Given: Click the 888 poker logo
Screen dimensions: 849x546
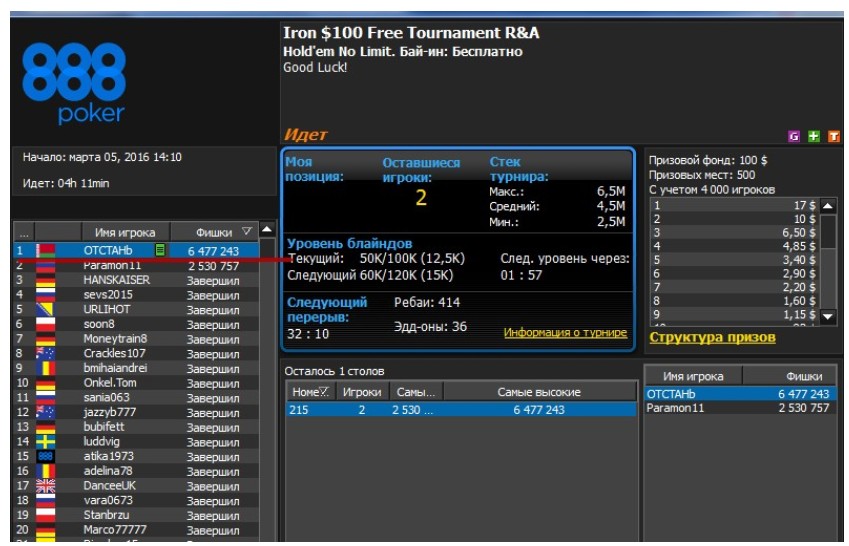Looking at the screenshot, I should (x=74, y=83).
